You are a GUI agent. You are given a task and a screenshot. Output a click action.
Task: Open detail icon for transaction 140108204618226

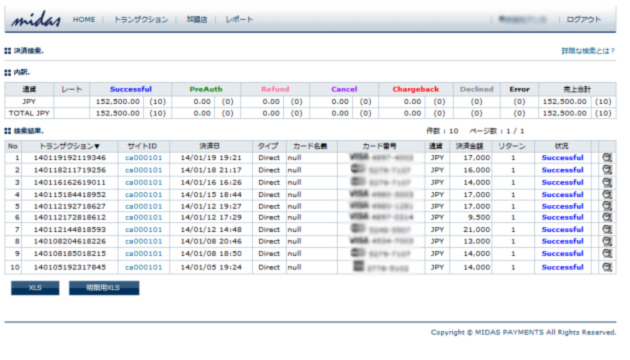(x=607, y=241)
